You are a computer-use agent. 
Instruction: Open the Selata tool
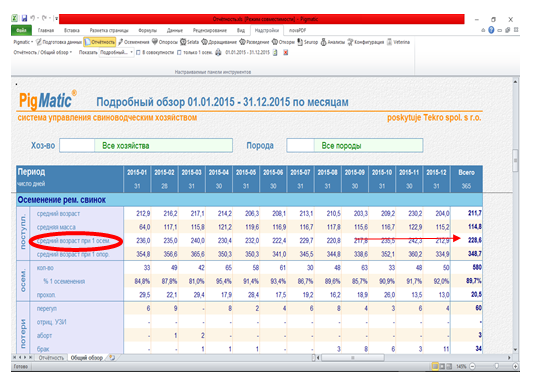point(190,42)
